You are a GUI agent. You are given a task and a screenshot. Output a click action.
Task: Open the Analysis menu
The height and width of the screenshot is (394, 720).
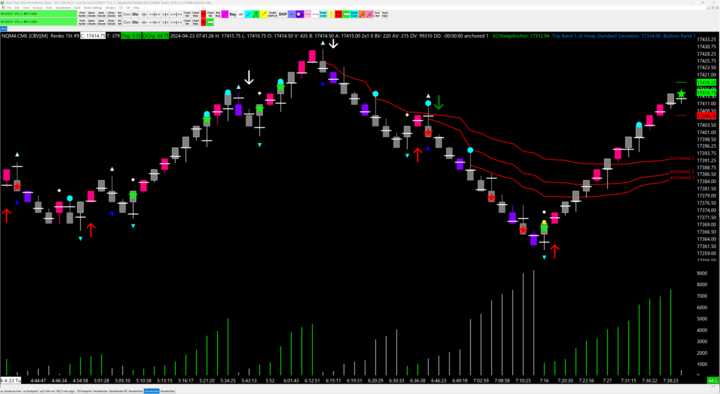coord(38,8)
